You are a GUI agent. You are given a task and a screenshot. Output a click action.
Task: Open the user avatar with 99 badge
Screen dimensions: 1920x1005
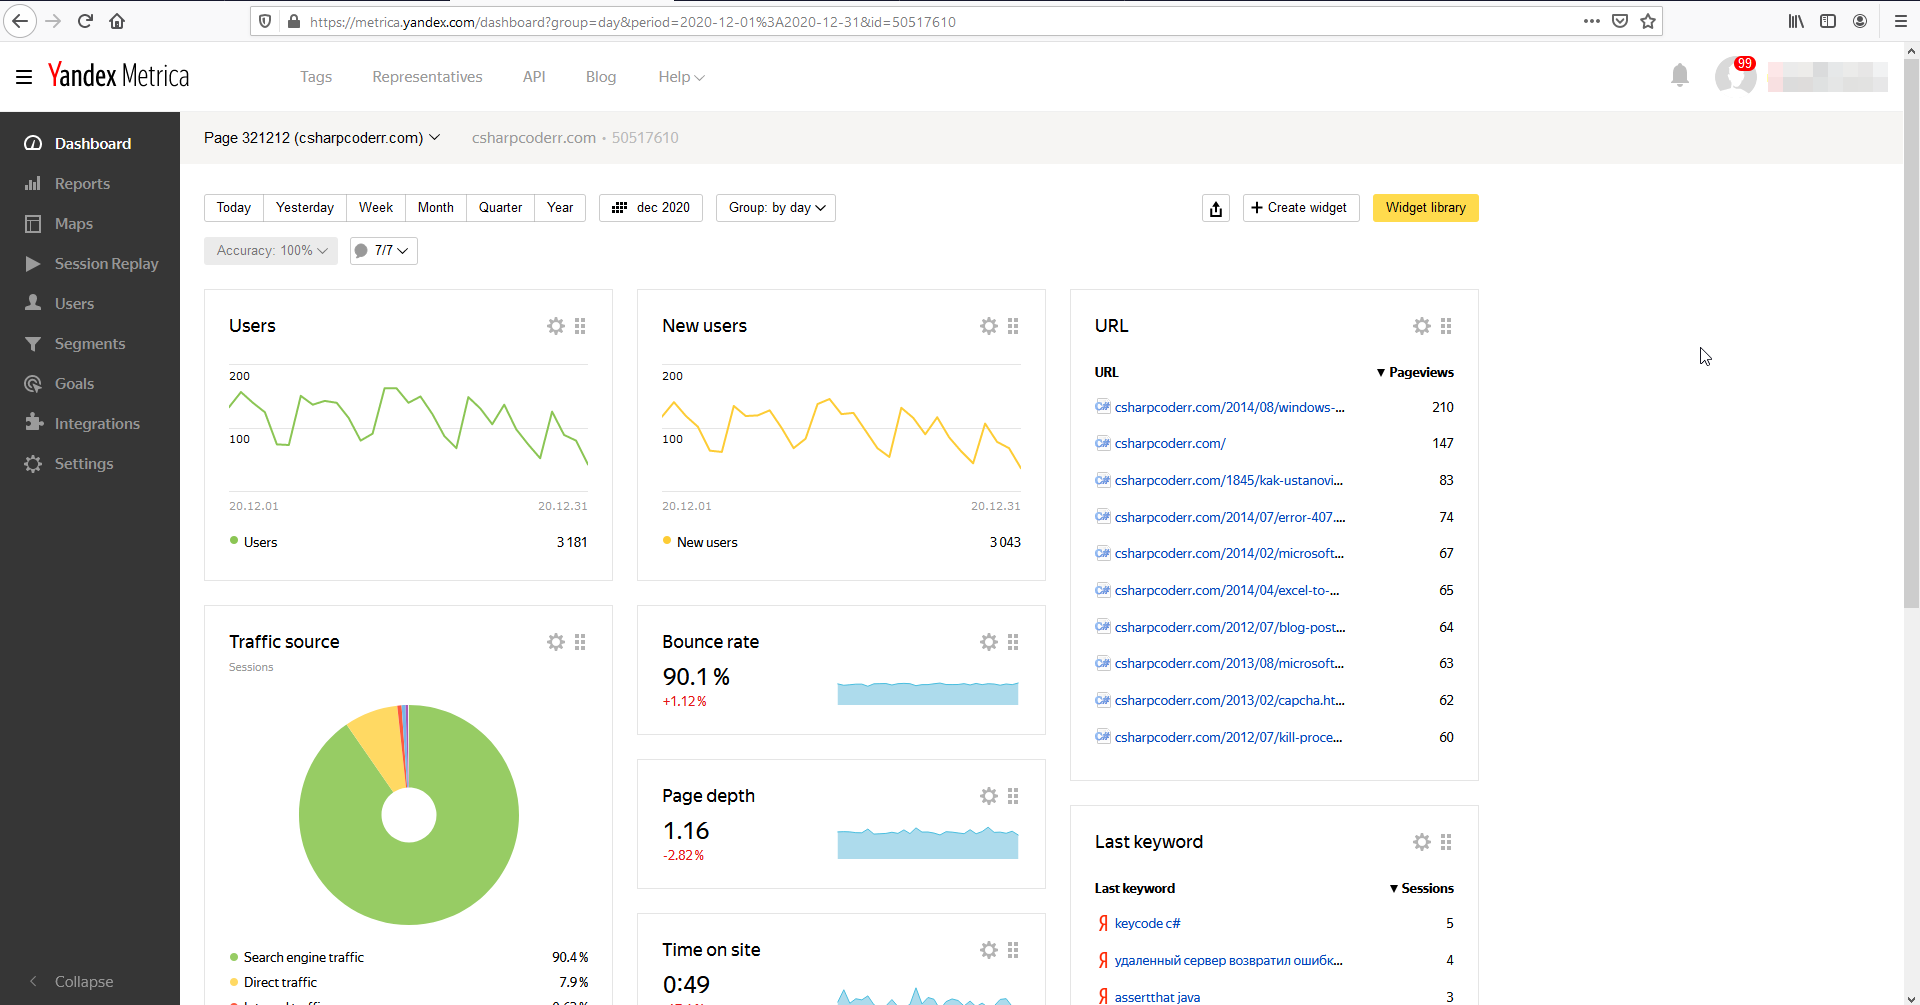tap(1735, 76)
